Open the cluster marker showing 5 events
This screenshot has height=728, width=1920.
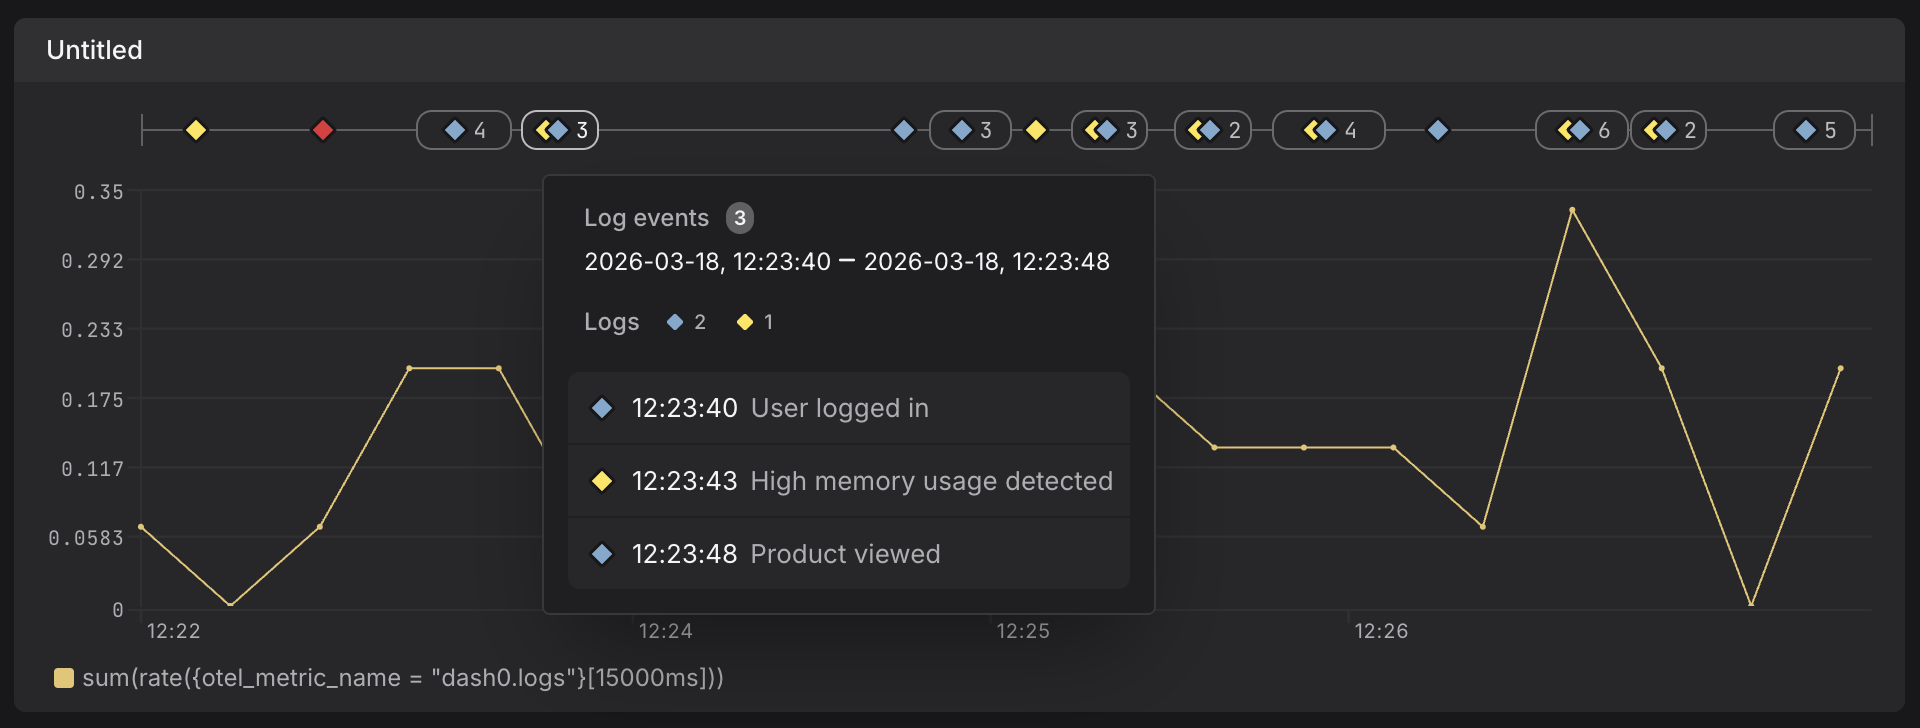coord(1814,130)
